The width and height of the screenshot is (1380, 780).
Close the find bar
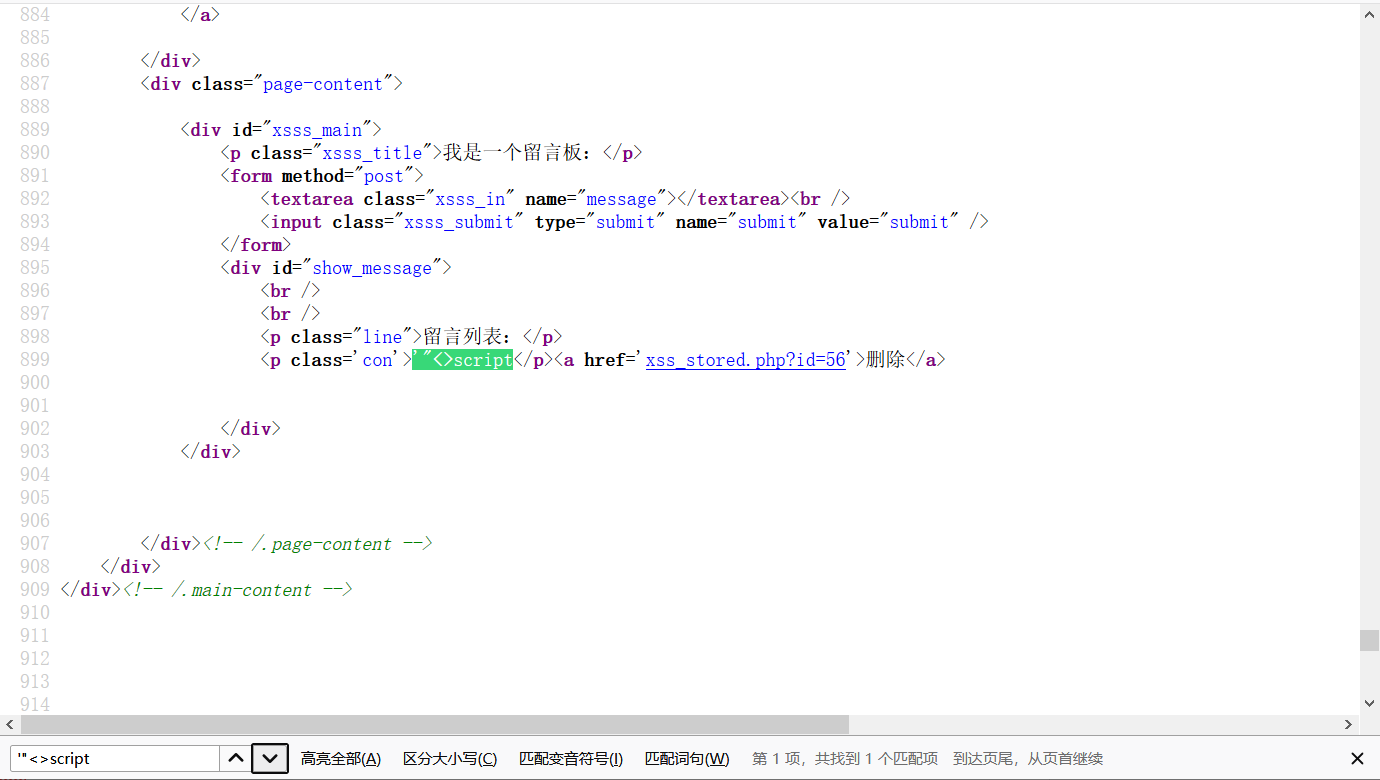click(x=1357, y=759)
